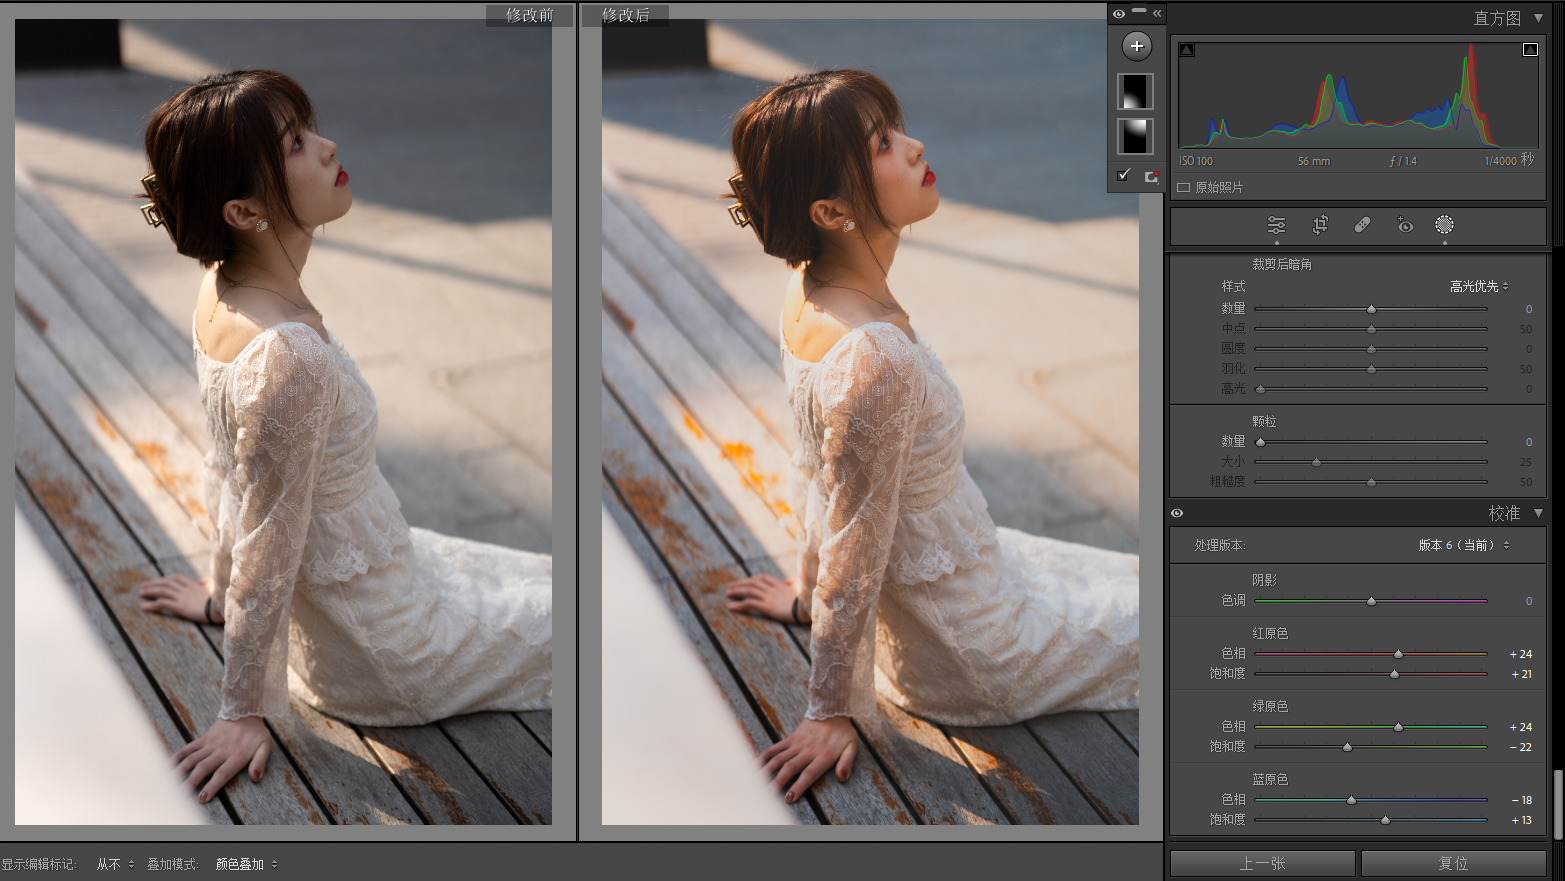Click the blue primary saturation value +13
This screenshot has height=881, width=1565.
pos(1521,820)
